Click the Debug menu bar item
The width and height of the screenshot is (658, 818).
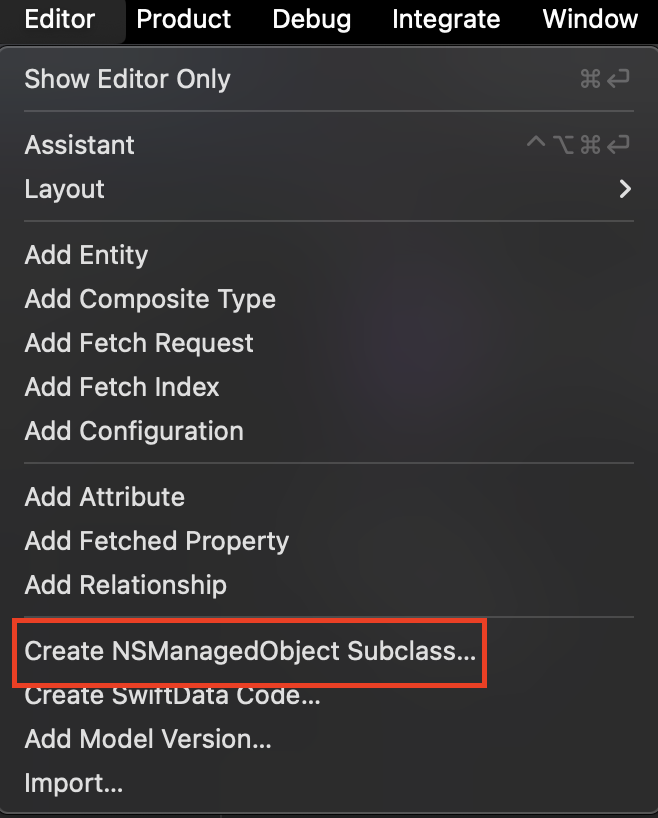coord(311,19)
